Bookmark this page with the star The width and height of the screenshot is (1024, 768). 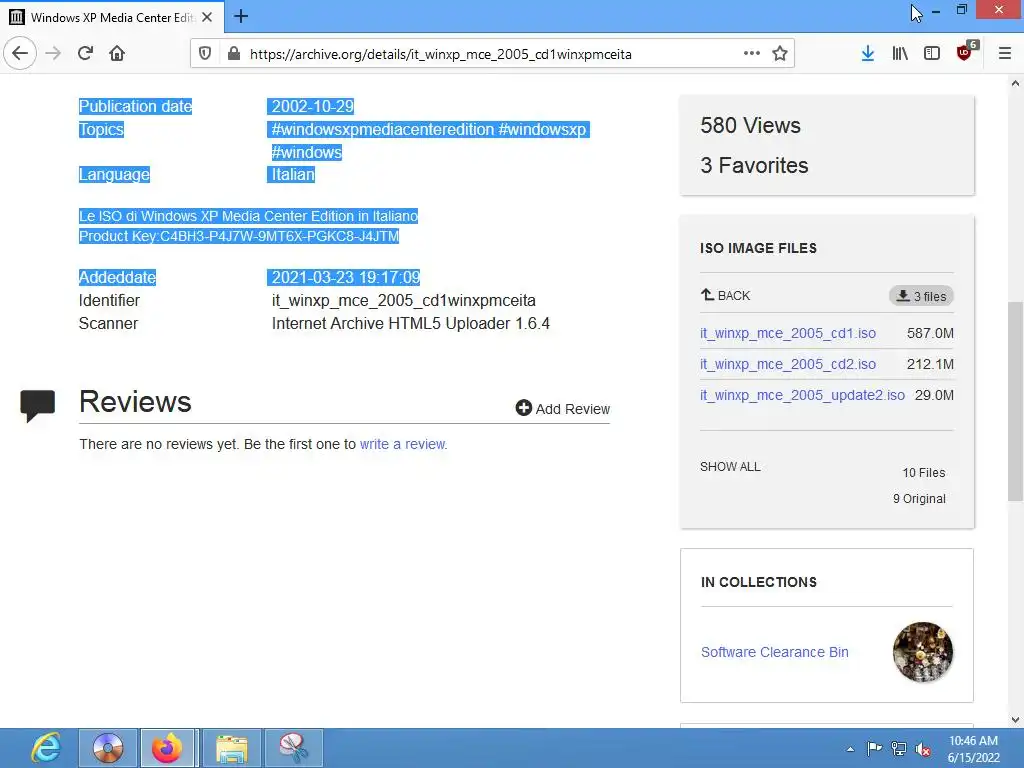780,54
